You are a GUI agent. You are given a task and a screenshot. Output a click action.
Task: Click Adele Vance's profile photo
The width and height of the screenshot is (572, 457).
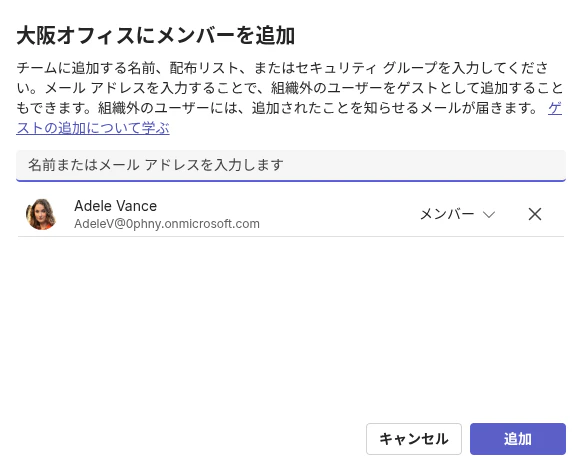click(x=41, y=214)
